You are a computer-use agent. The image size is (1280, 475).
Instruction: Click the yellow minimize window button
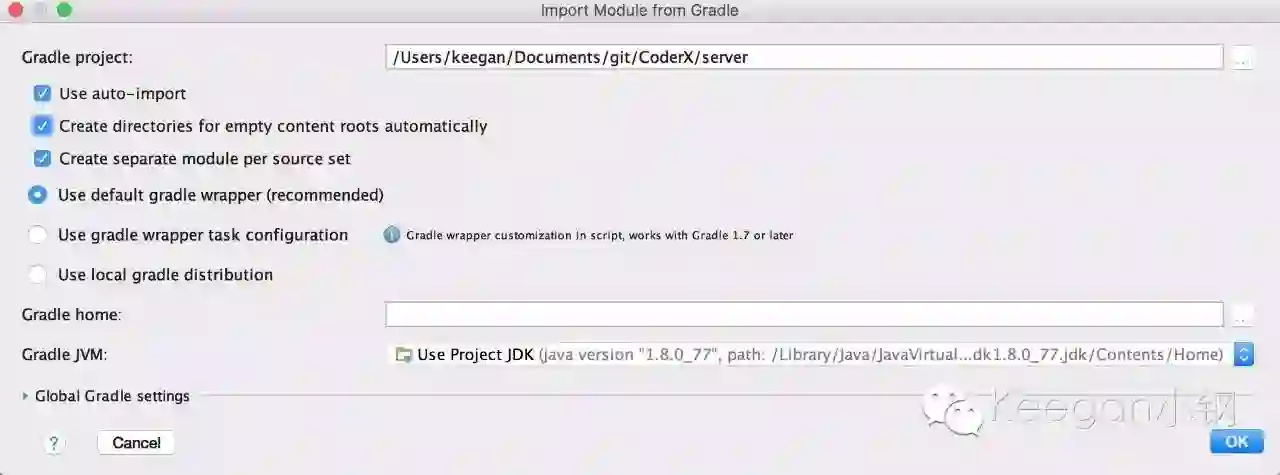click(41, 10)
